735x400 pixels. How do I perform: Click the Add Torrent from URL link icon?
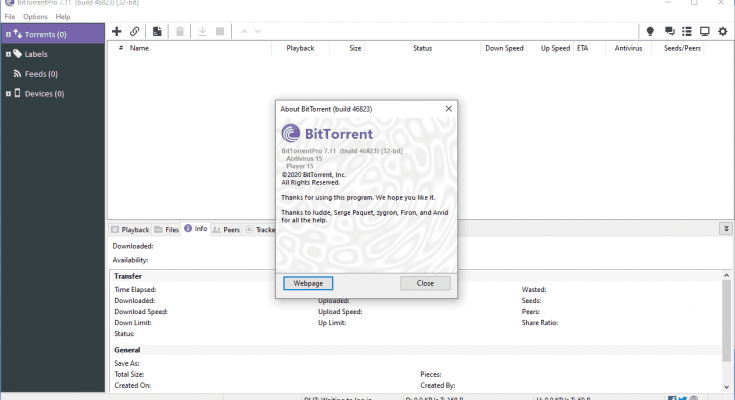click(135, 32)
